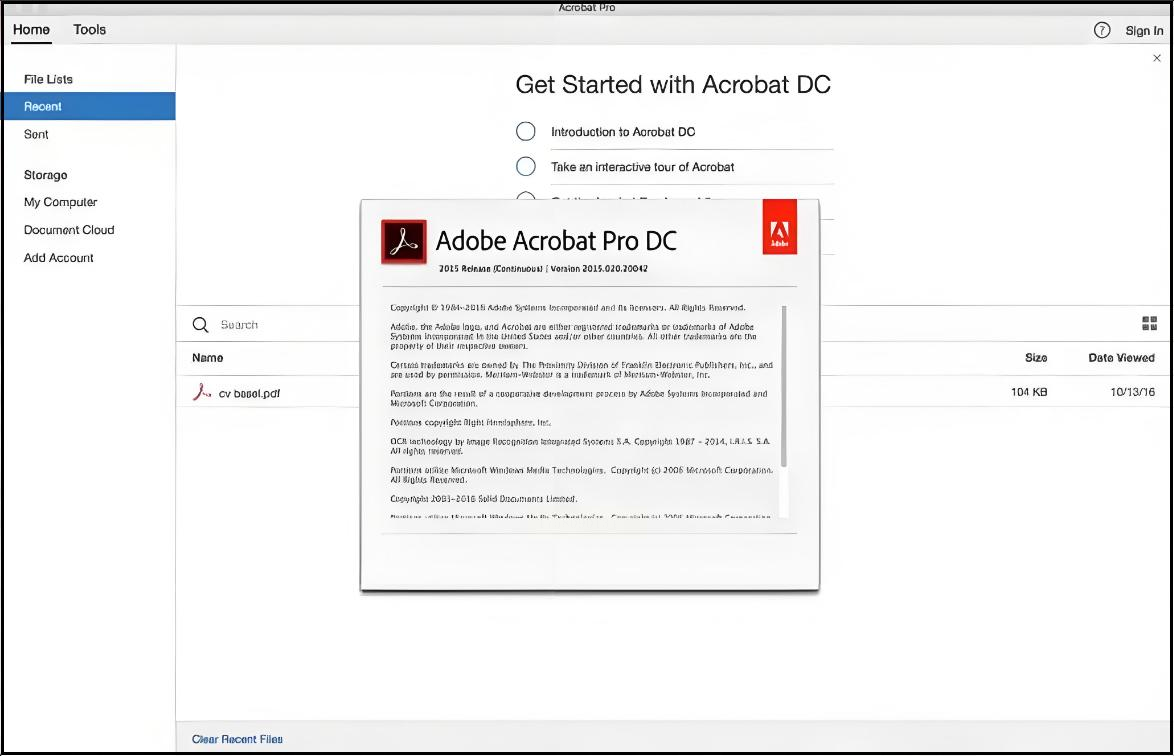Click the version 2015.020.20042 text

click(599, 269)
